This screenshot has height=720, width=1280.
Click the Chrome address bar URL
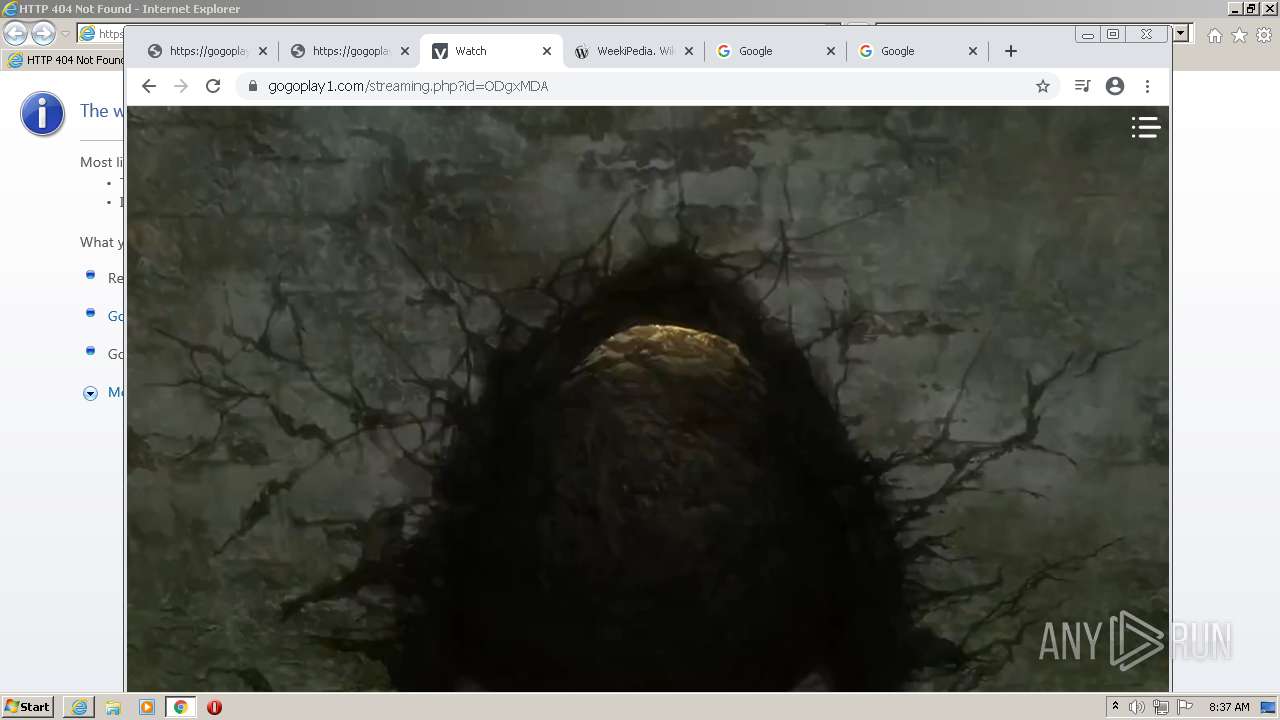(408, 86)
